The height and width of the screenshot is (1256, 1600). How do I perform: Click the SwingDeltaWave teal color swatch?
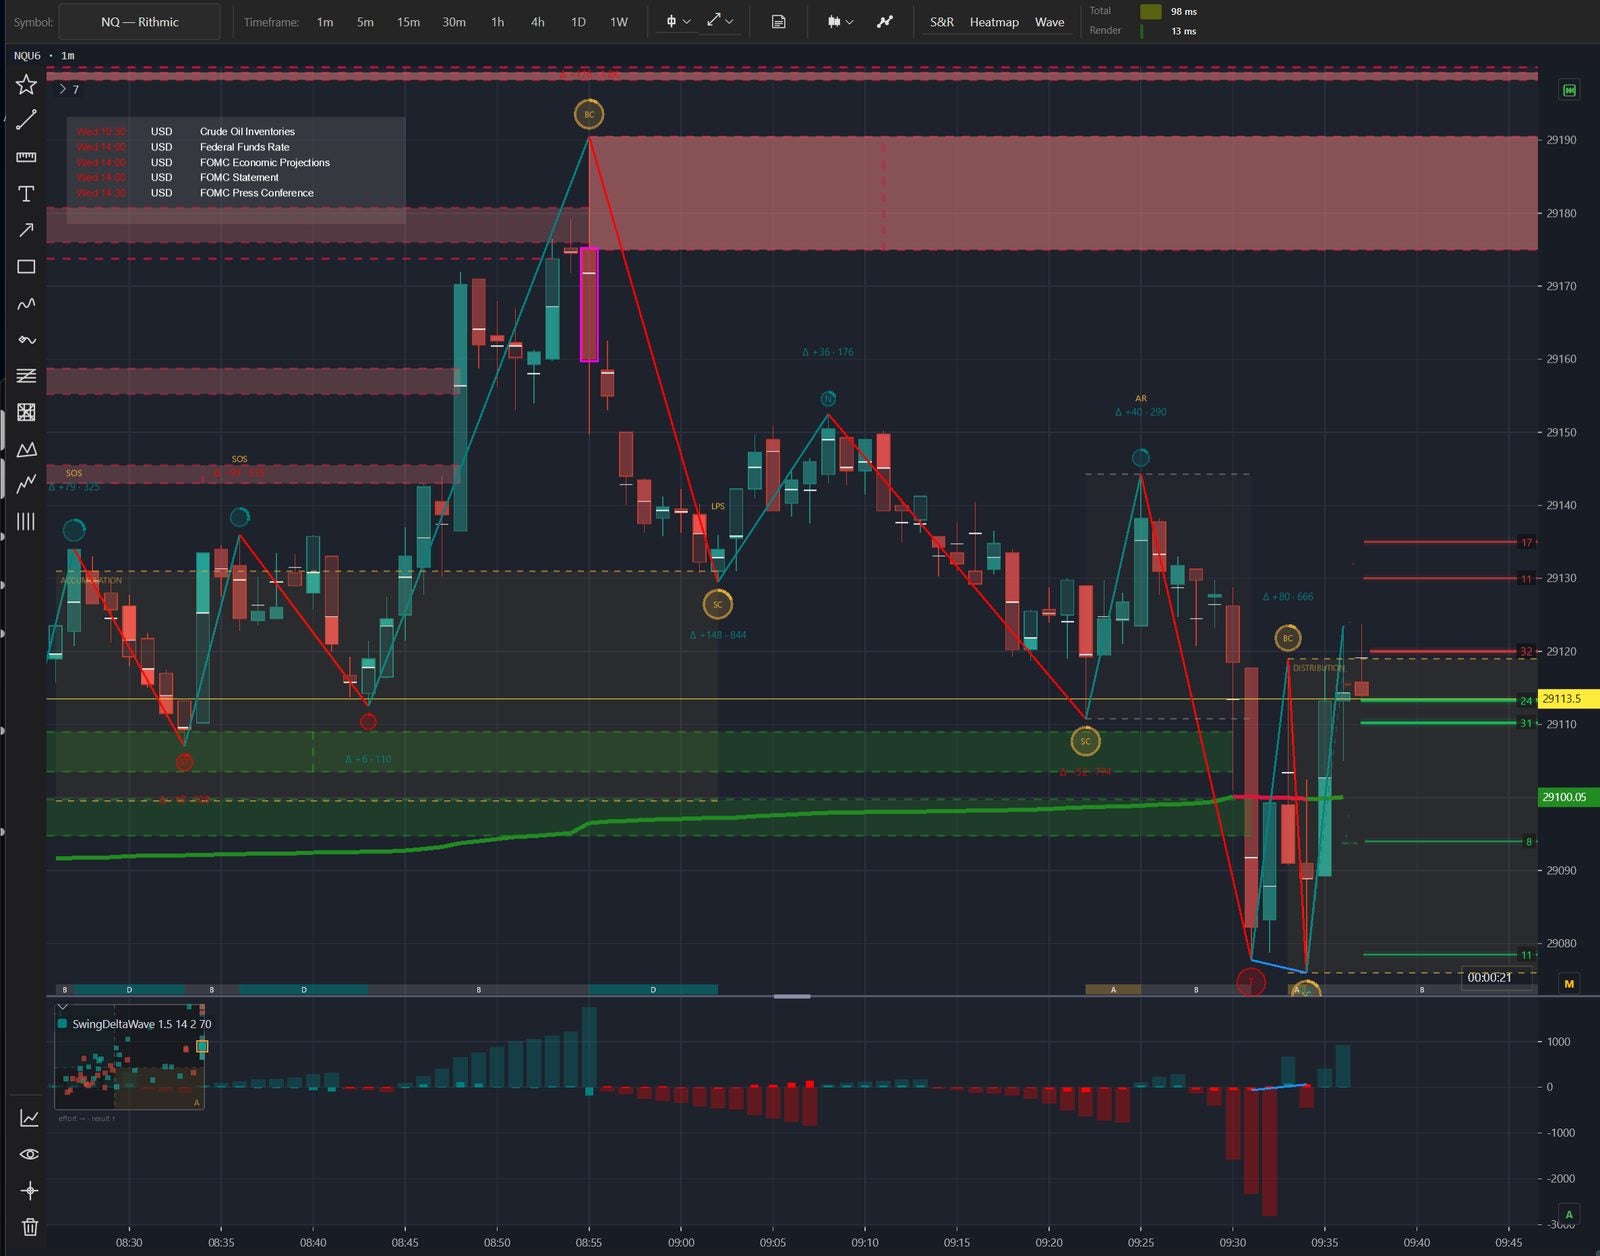(x=62, y=1024)
